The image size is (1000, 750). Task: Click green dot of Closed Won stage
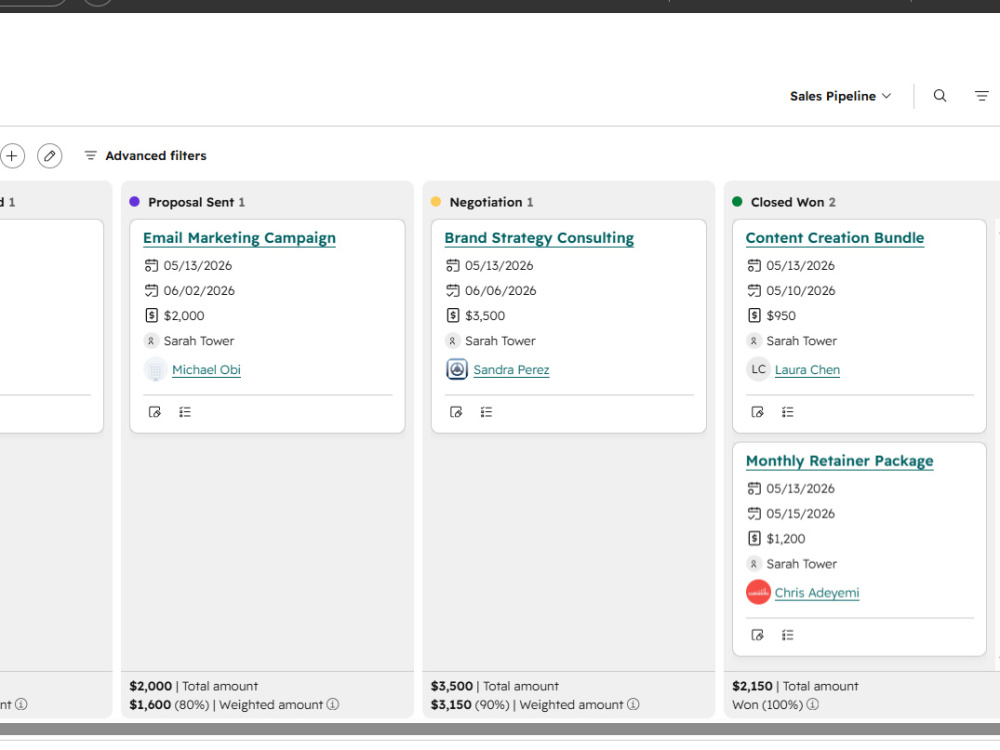pyautogui.click(x=737, y=202)
